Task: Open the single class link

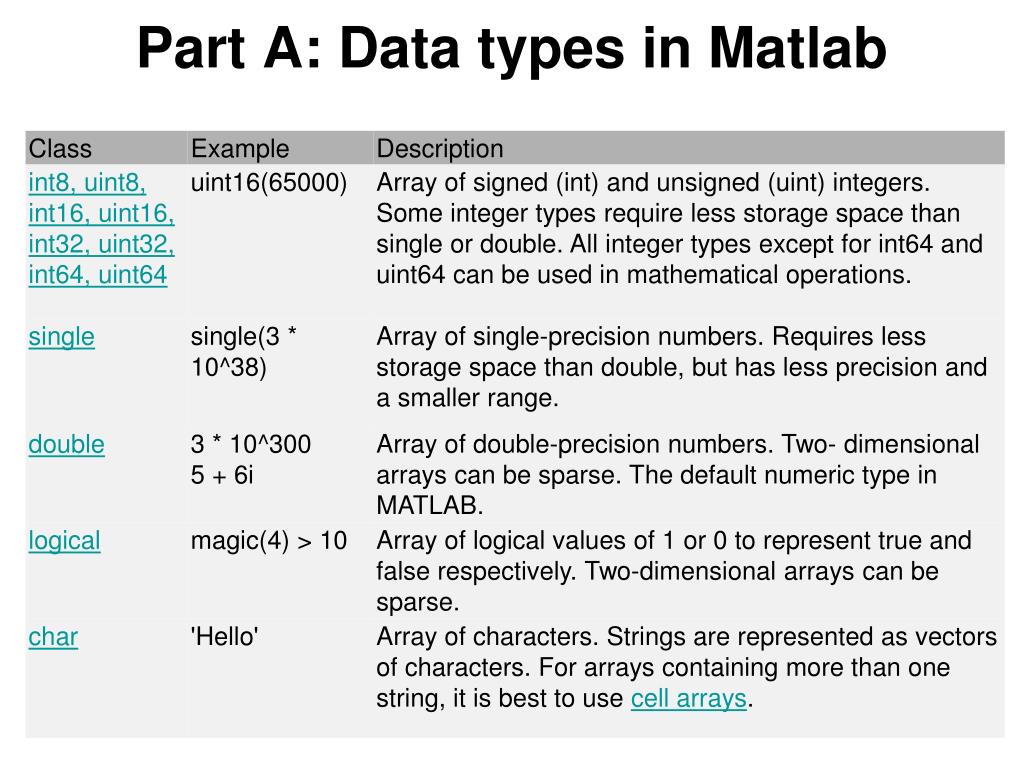Action: click(61, 337)
